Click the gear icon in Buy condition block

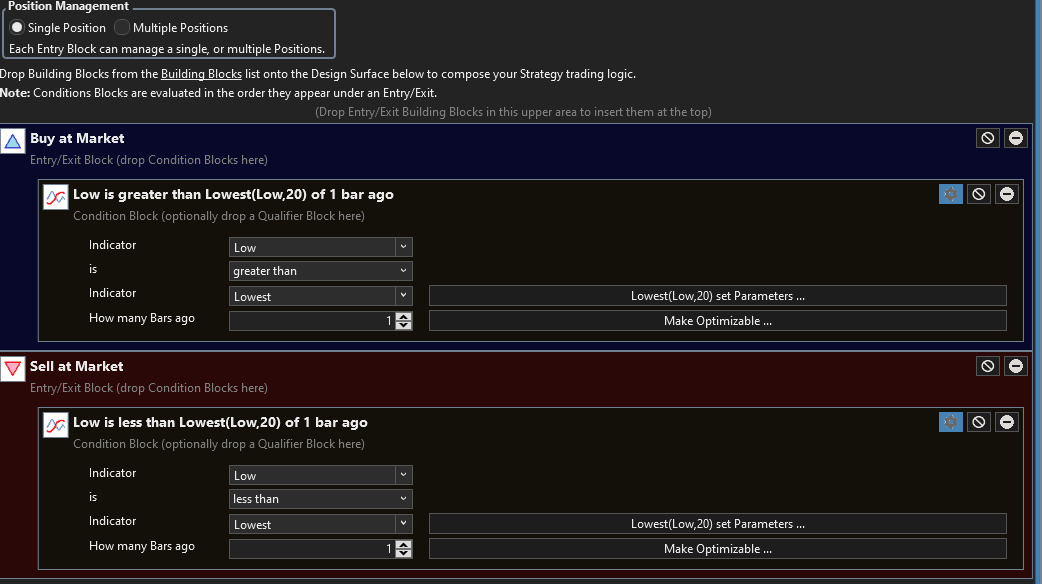(950, 194)
